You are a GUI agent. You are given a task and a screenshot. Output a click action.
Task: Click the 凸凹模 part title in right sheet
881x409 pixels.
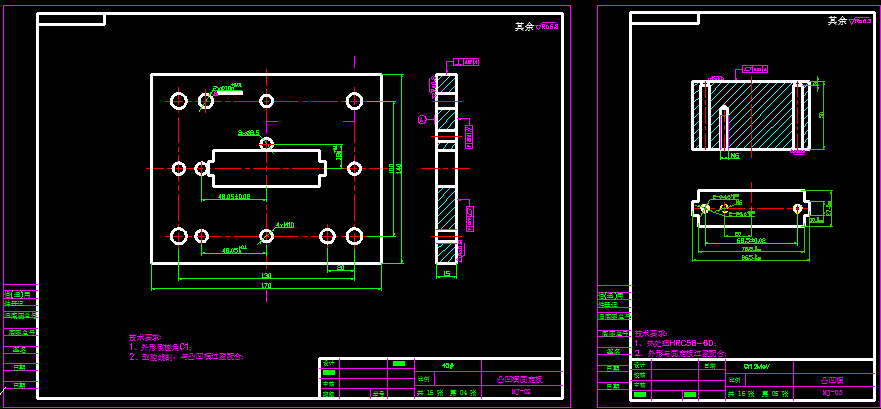pos(832,380)
